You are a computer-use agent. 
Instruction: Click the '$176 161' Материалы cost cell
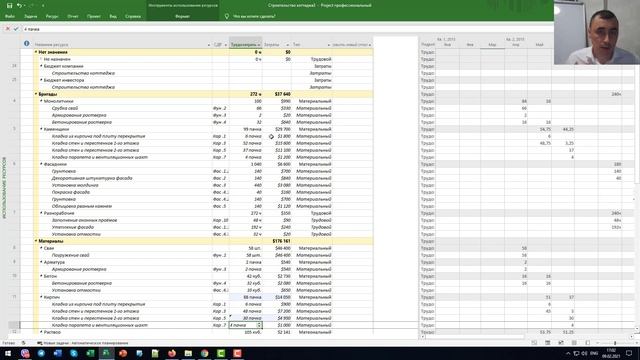pos(277,241)
